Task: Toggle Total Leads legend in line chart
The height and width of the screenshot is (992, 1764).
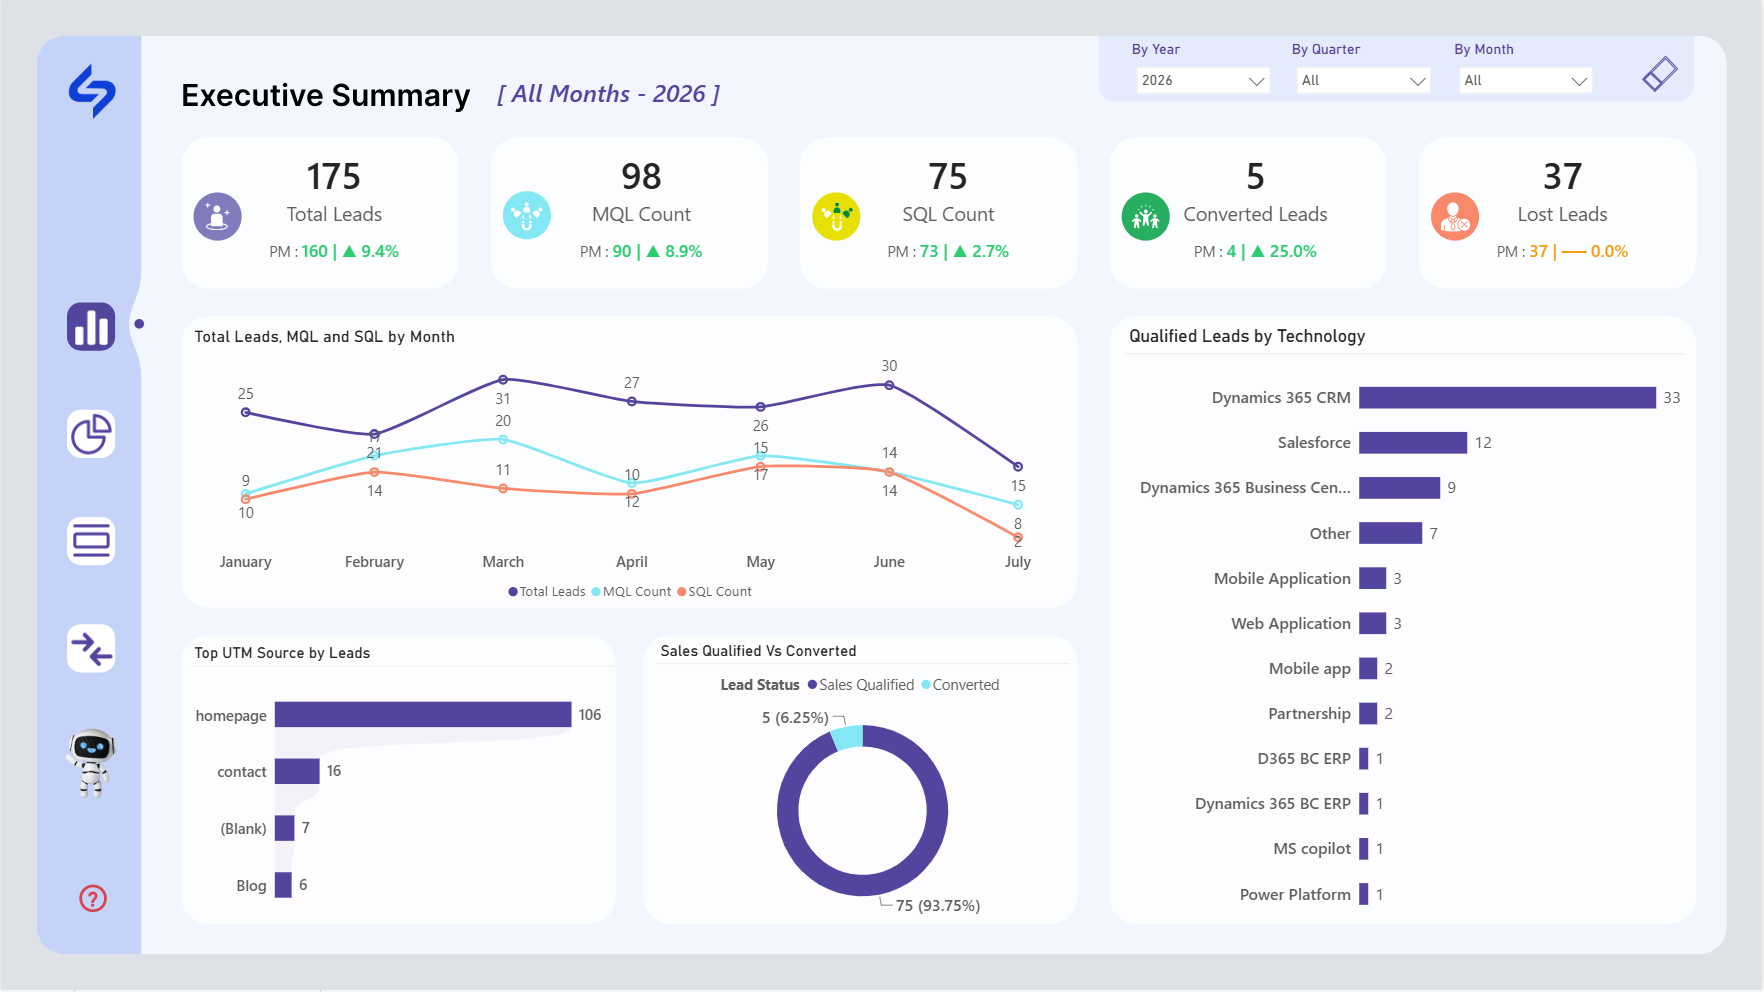Action: (547, 592)
